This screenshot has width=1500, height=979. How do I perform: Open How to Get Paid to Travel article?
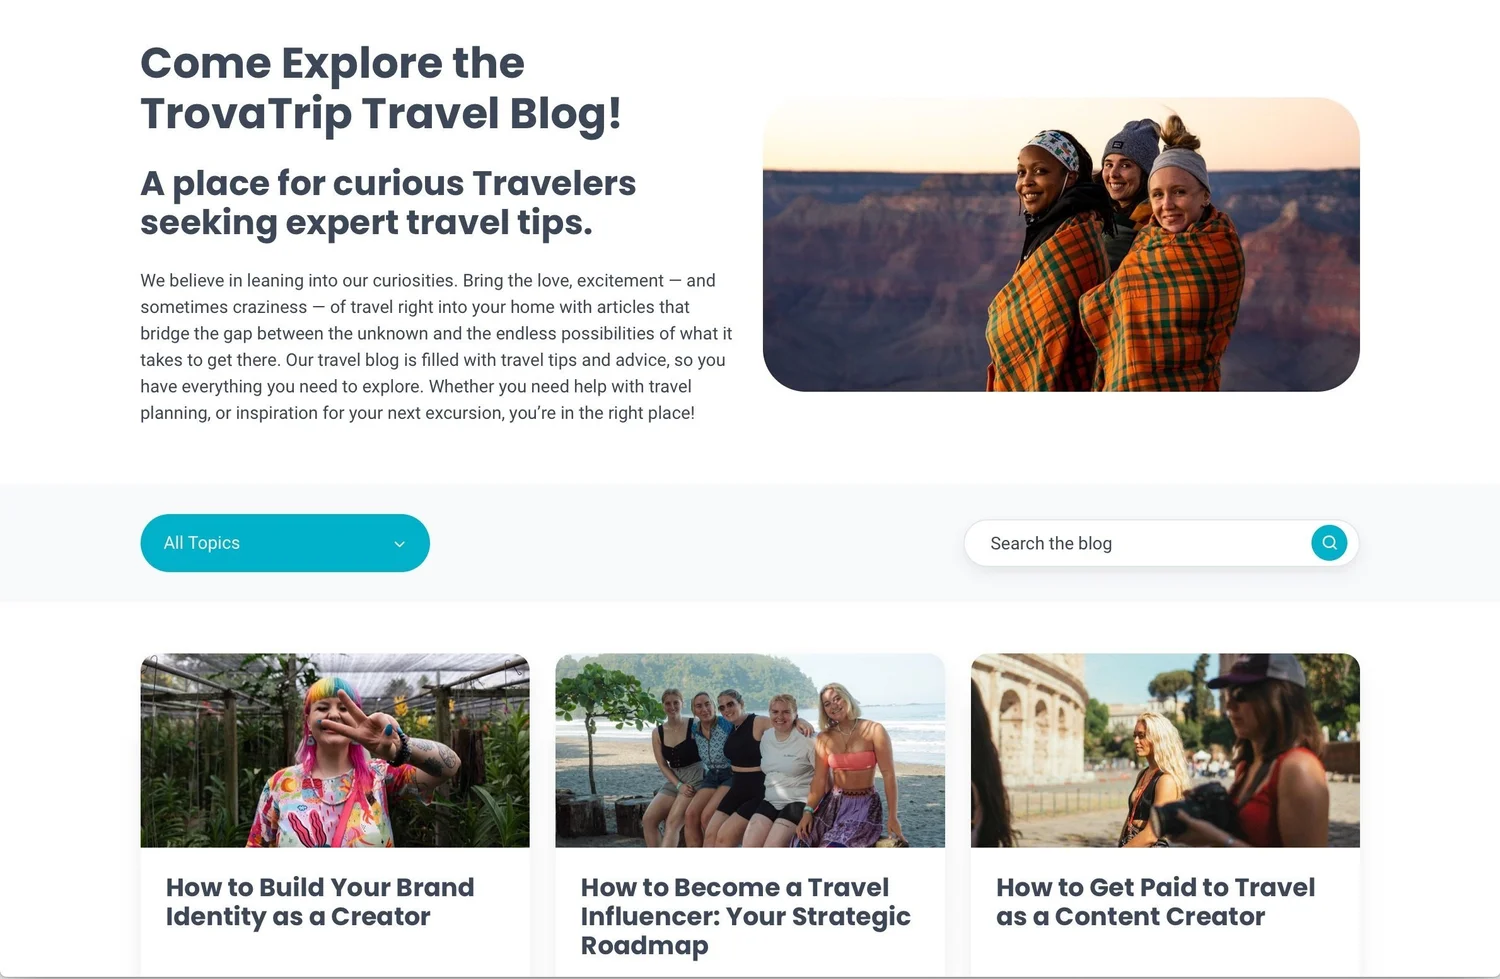point(1156,902)
